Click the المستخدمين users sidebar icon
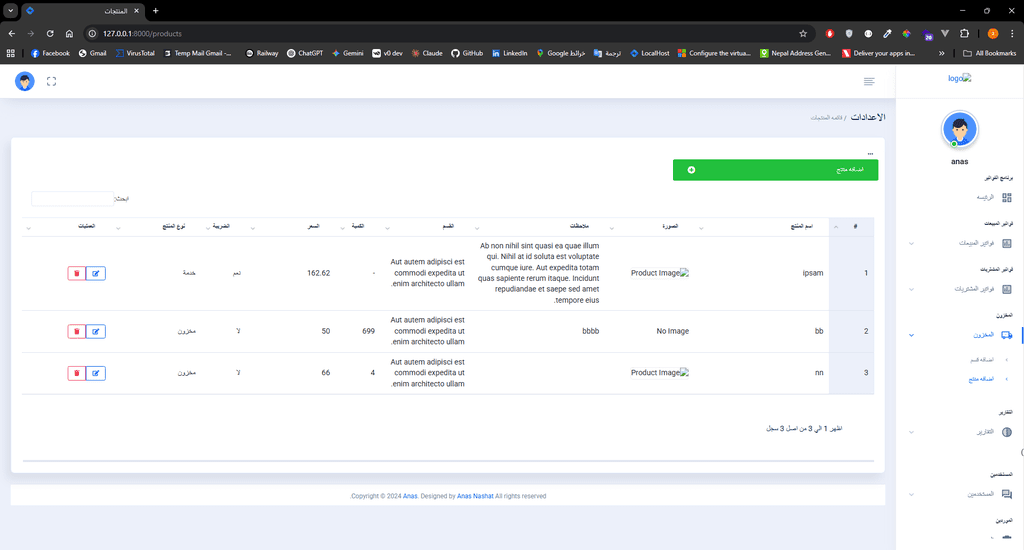The width and height of the screenshot is (1024, 550). pos(1006,494)
